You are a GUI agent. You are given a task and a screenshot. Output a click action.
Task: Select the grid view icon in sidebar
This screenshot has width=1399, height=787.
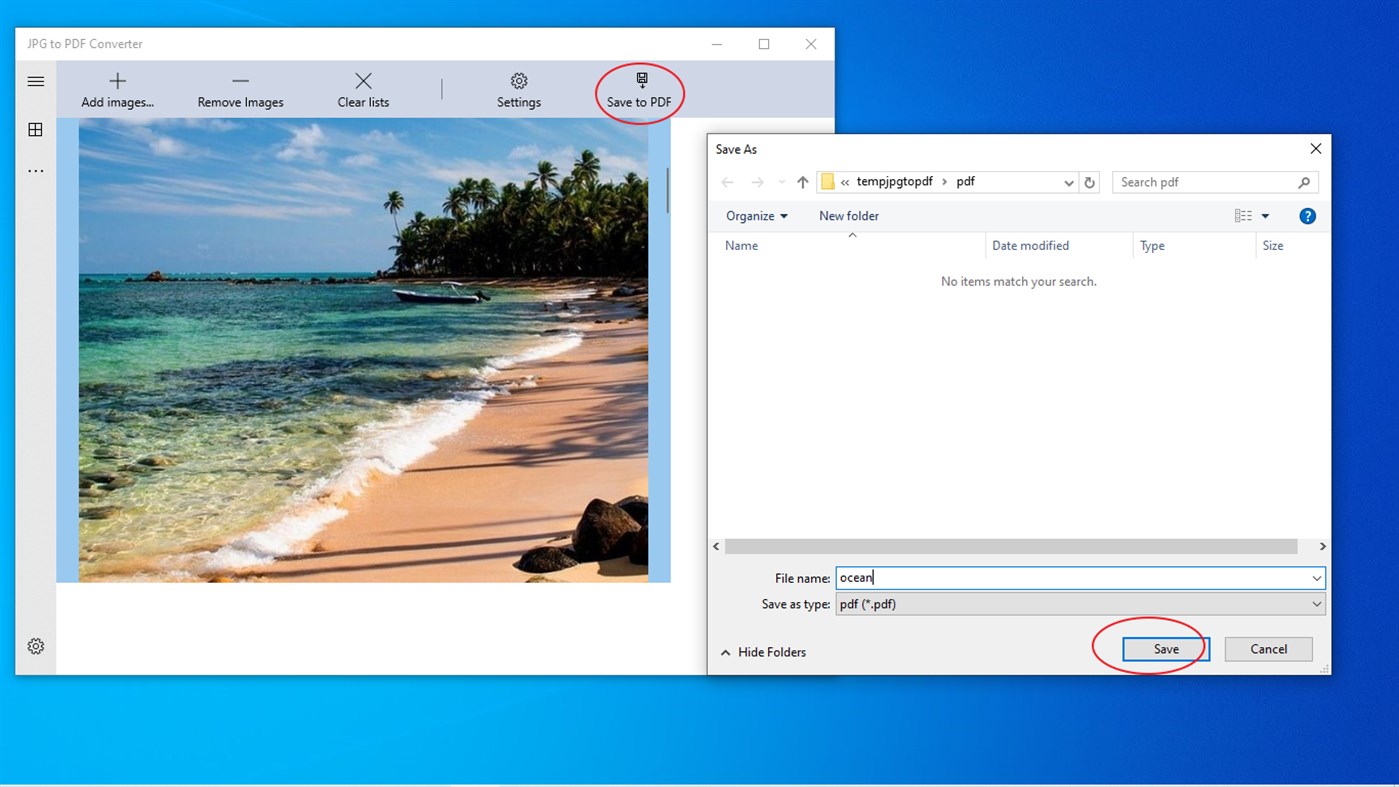(x=35, y=129)
